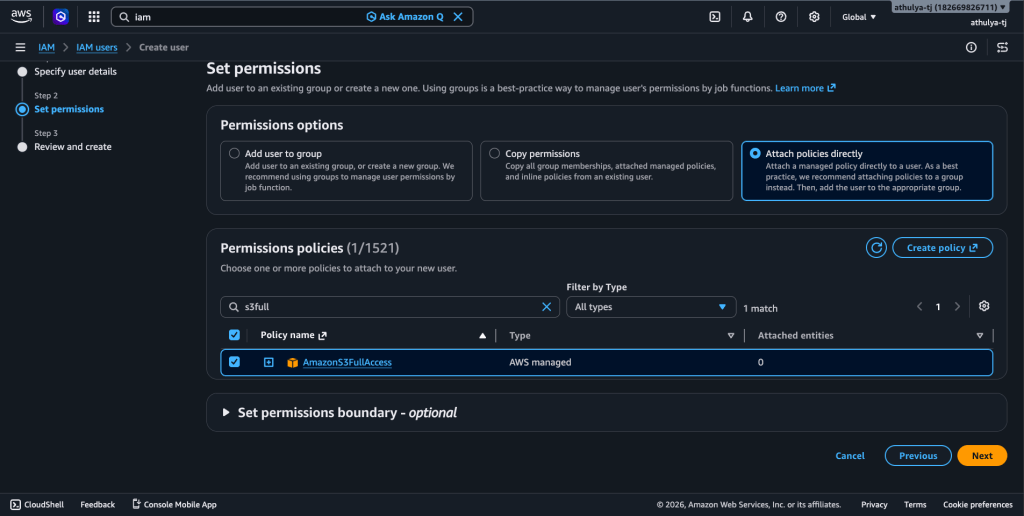Image resolution: width=1024 pixels, height=516 pixels.
Task: Expand the AmazonS3FullAccess policy details
Action: click(268, 363)
